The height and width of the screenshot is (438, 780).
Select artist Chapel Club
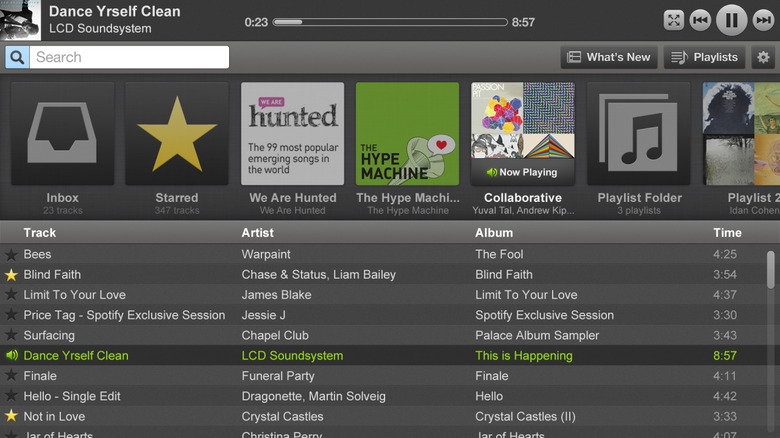(x=275, y=335)
